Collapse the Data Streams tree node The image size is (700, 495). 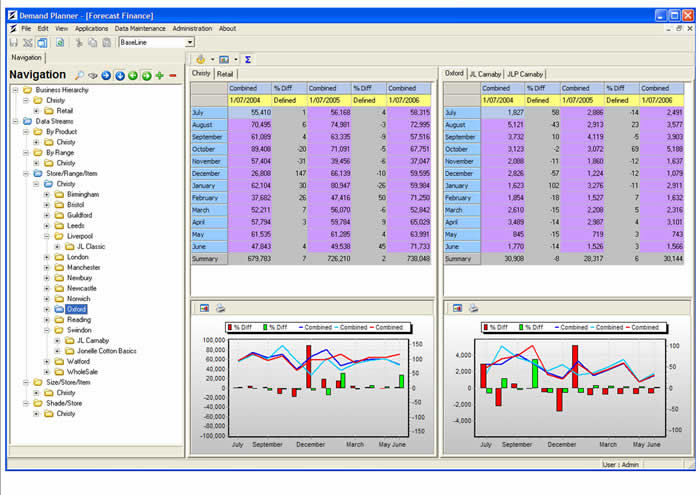coord(16,121)
